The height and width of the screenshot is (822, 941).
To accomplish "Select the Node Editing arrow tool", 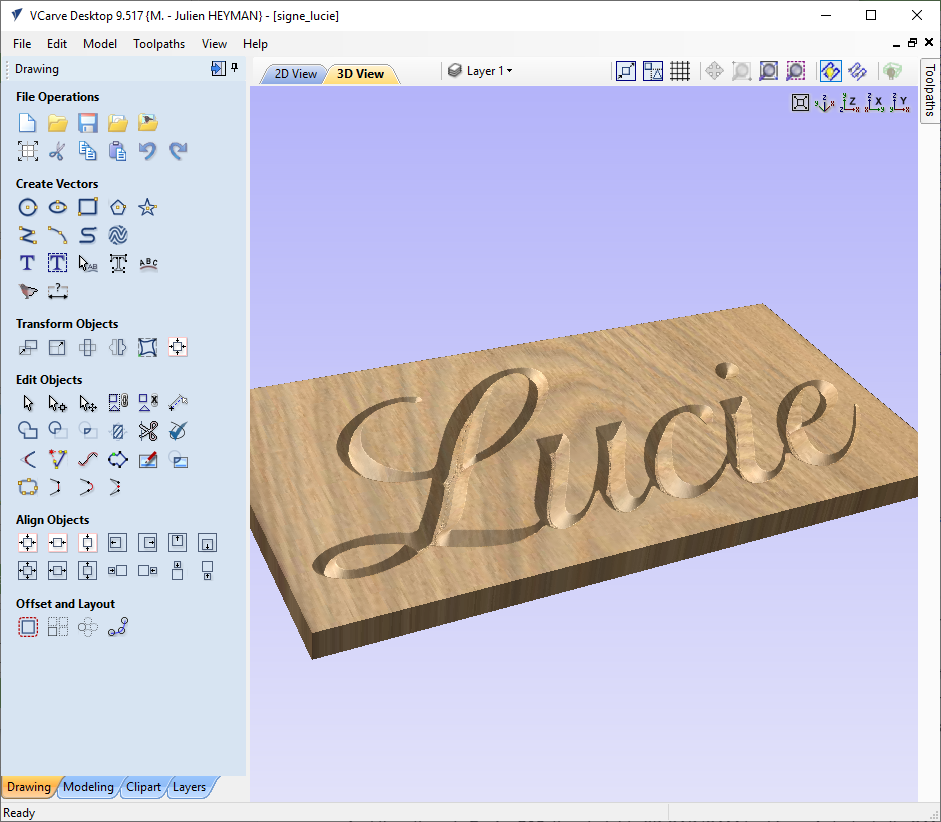I will pos(58,403).
